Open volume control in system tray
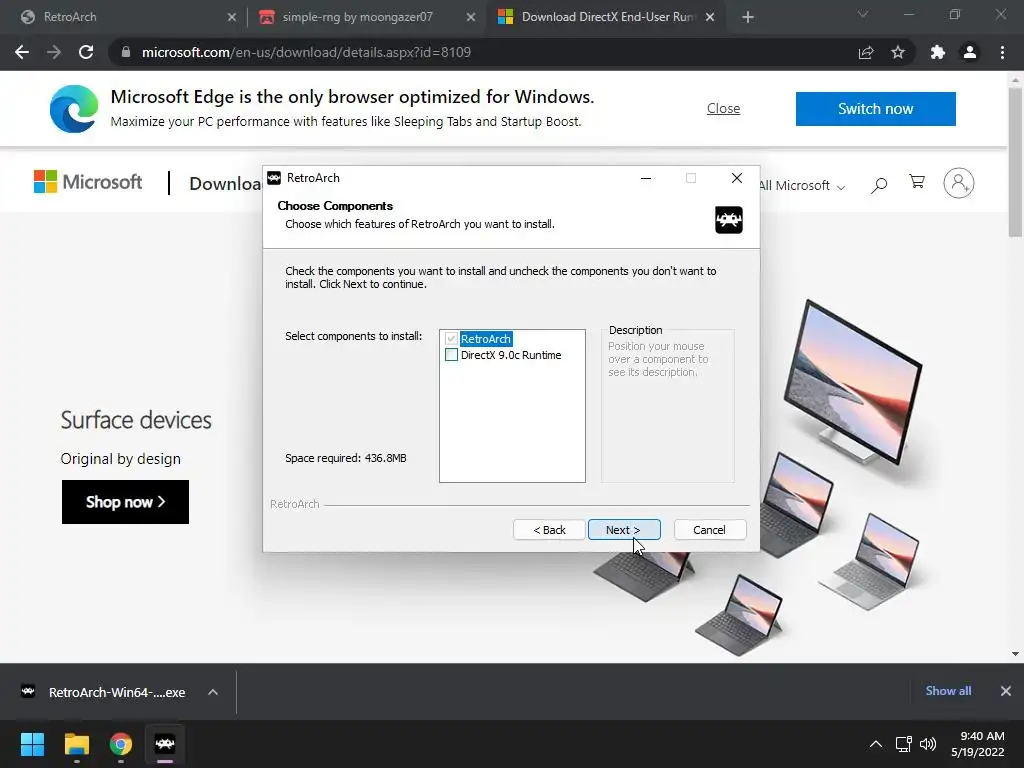Viewport: 1024px width, 768px height. coord(927,744)
